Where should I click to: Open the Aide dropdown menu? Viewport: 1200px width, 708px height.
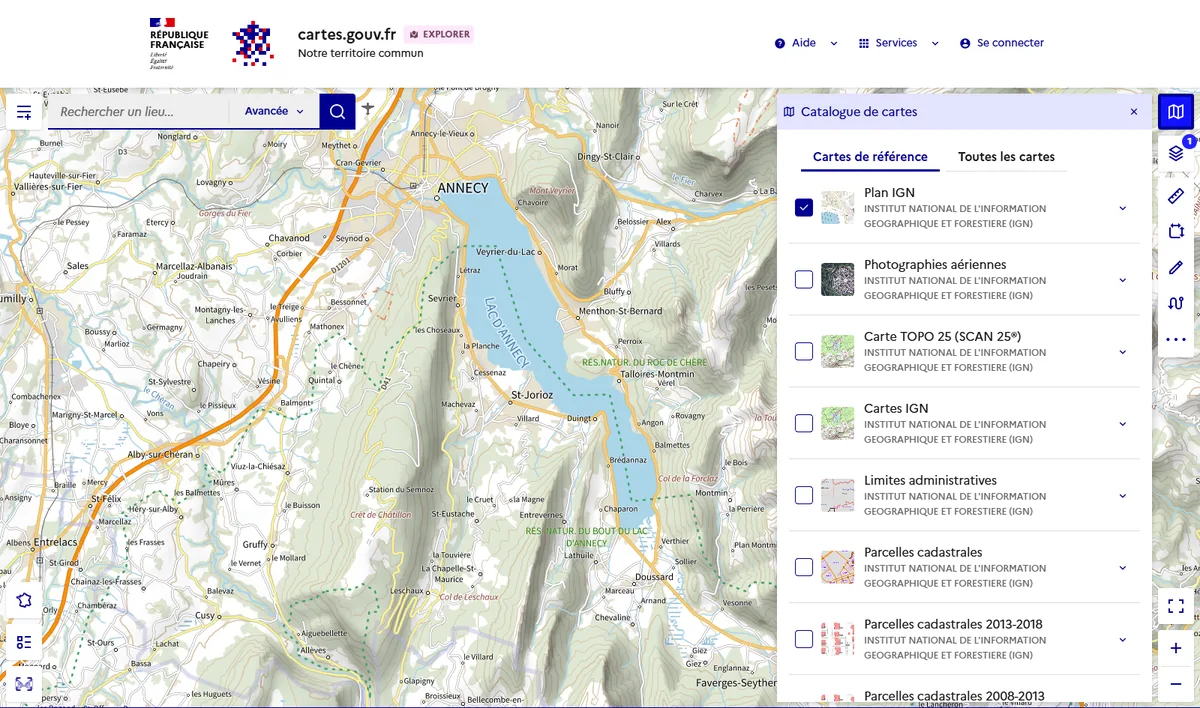806,43
